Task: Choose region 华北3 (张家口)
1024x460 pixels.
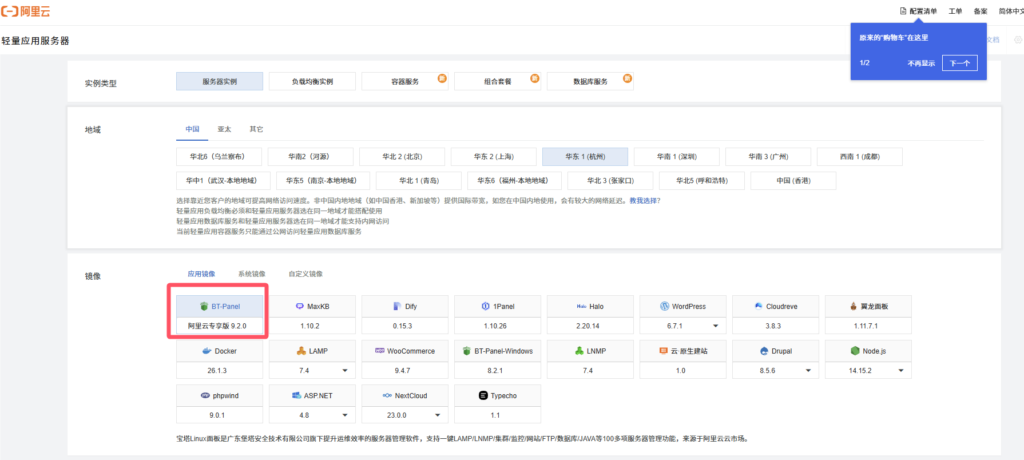Action: tap(611, 180)
